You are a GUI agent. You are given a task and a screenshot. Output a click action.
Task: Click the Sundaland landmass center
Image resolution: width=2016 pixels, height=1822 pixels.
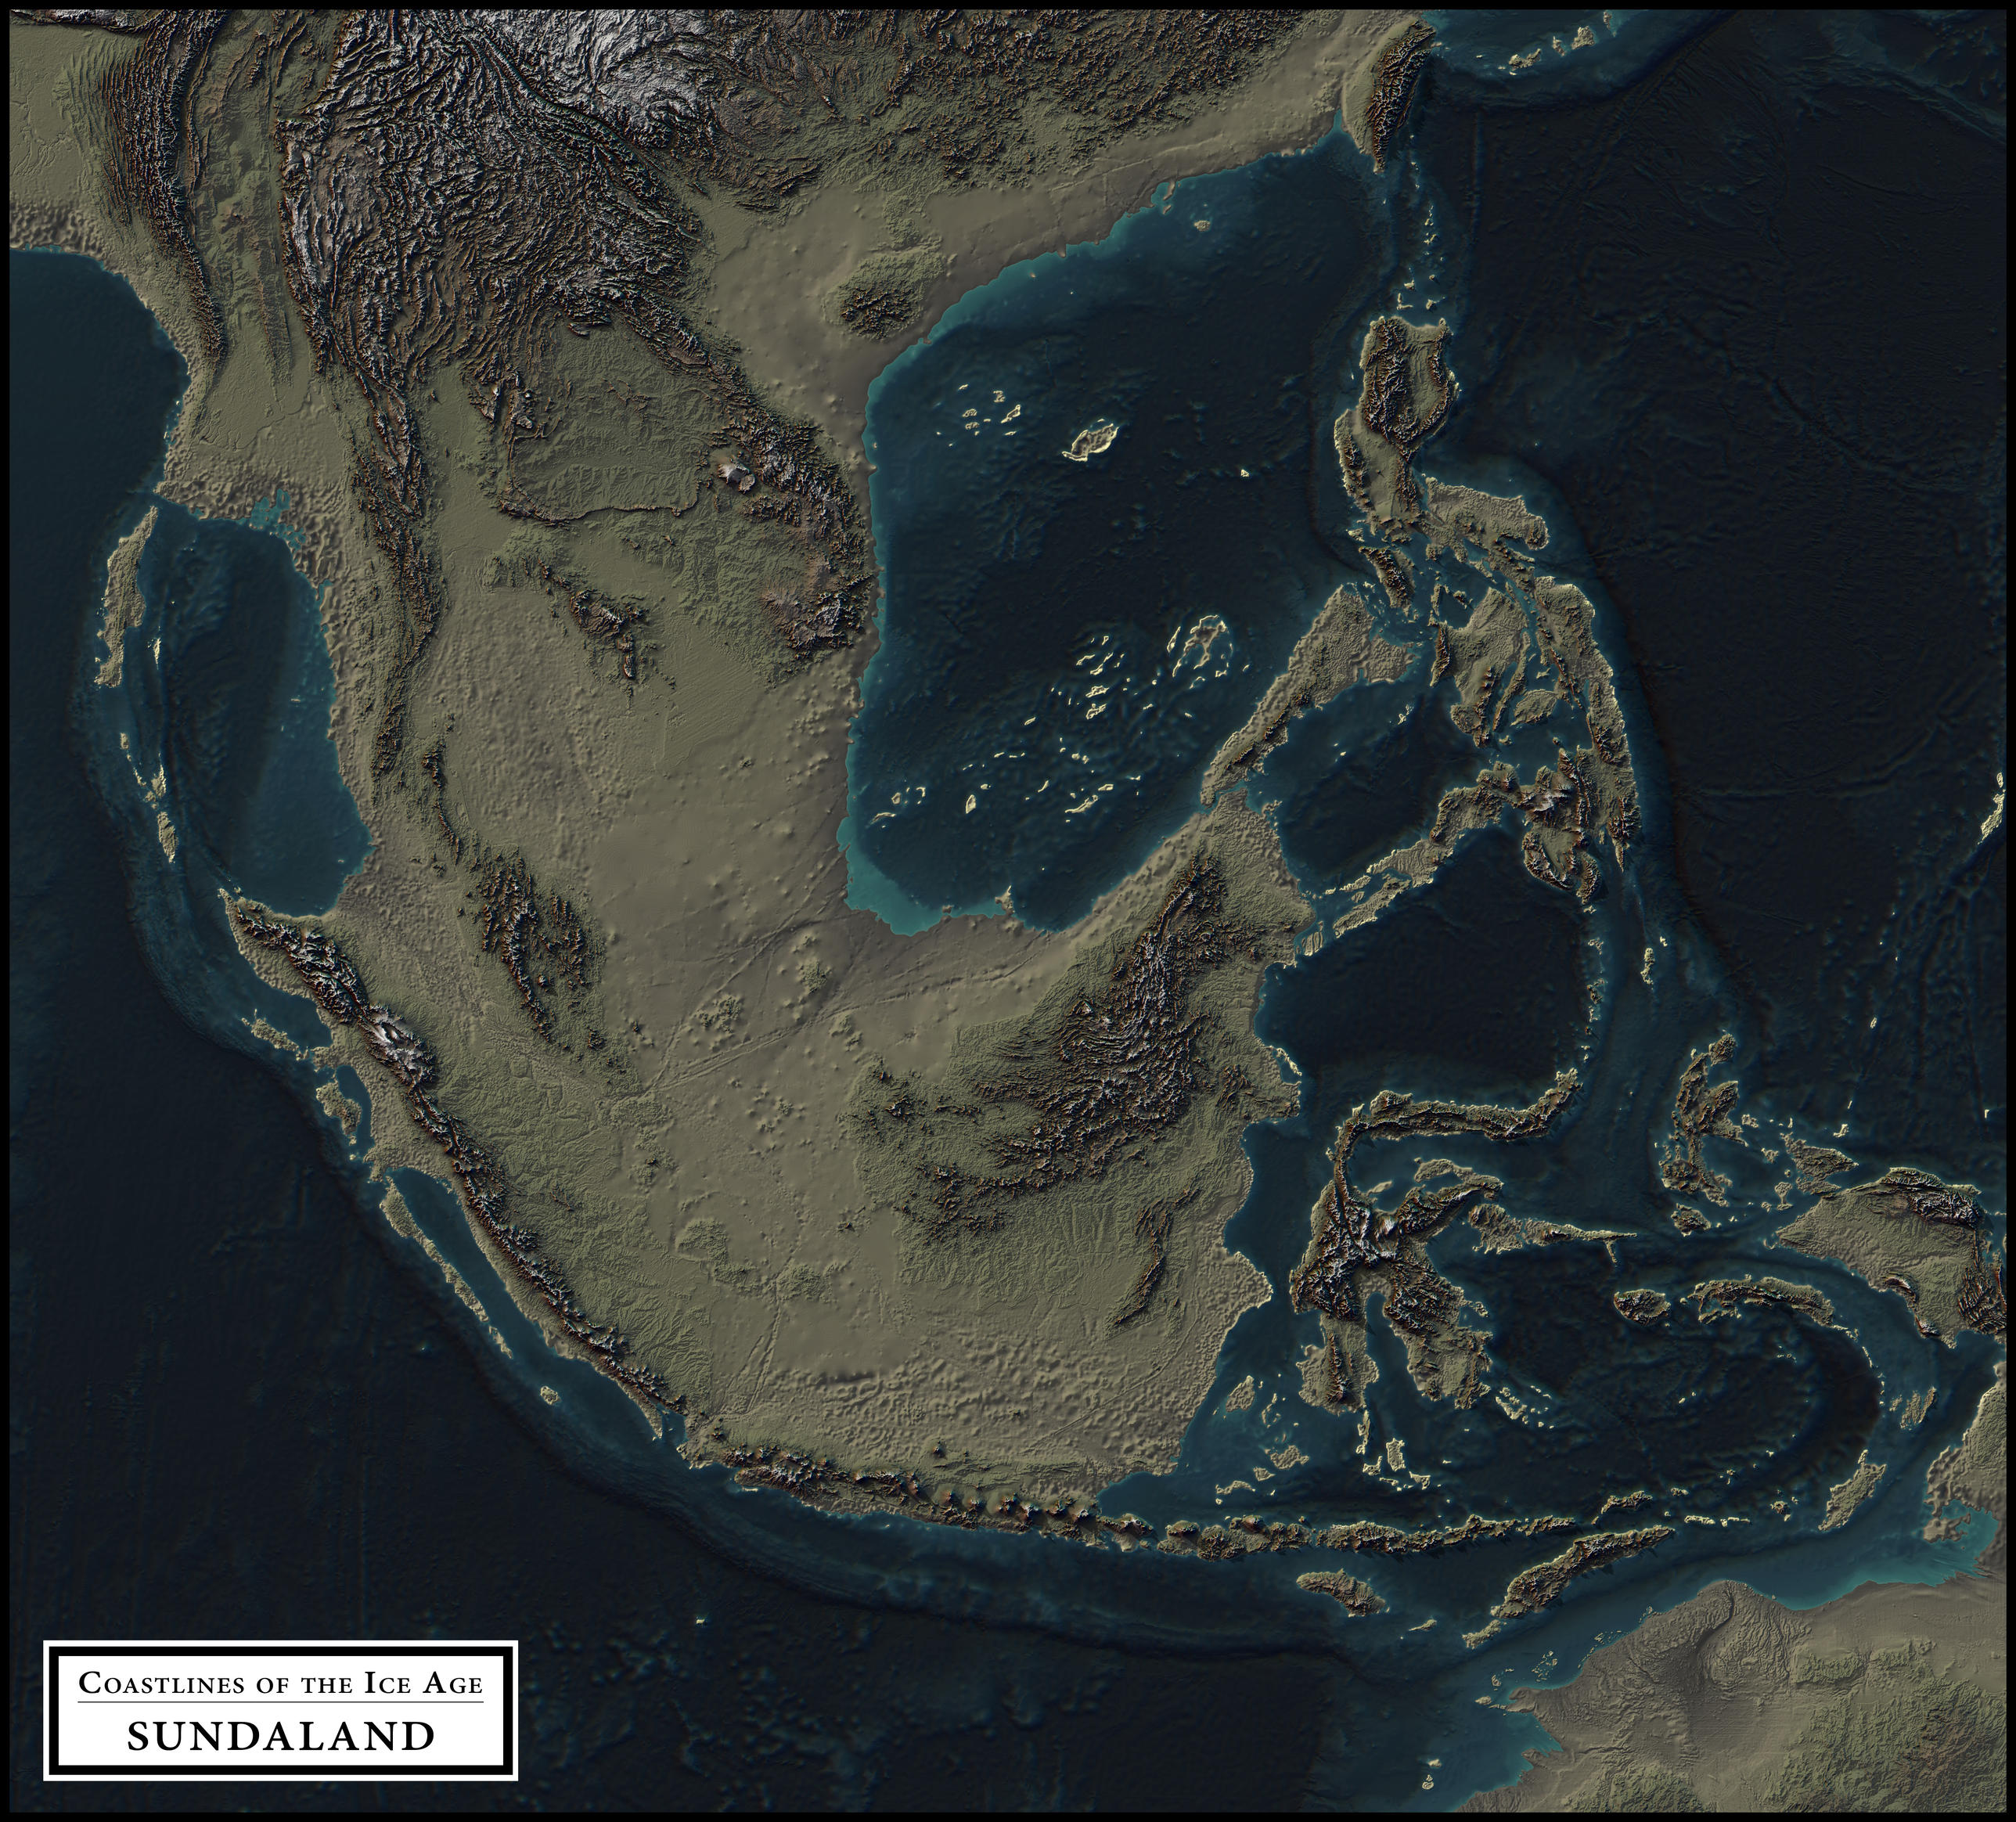click(800, 1150)
